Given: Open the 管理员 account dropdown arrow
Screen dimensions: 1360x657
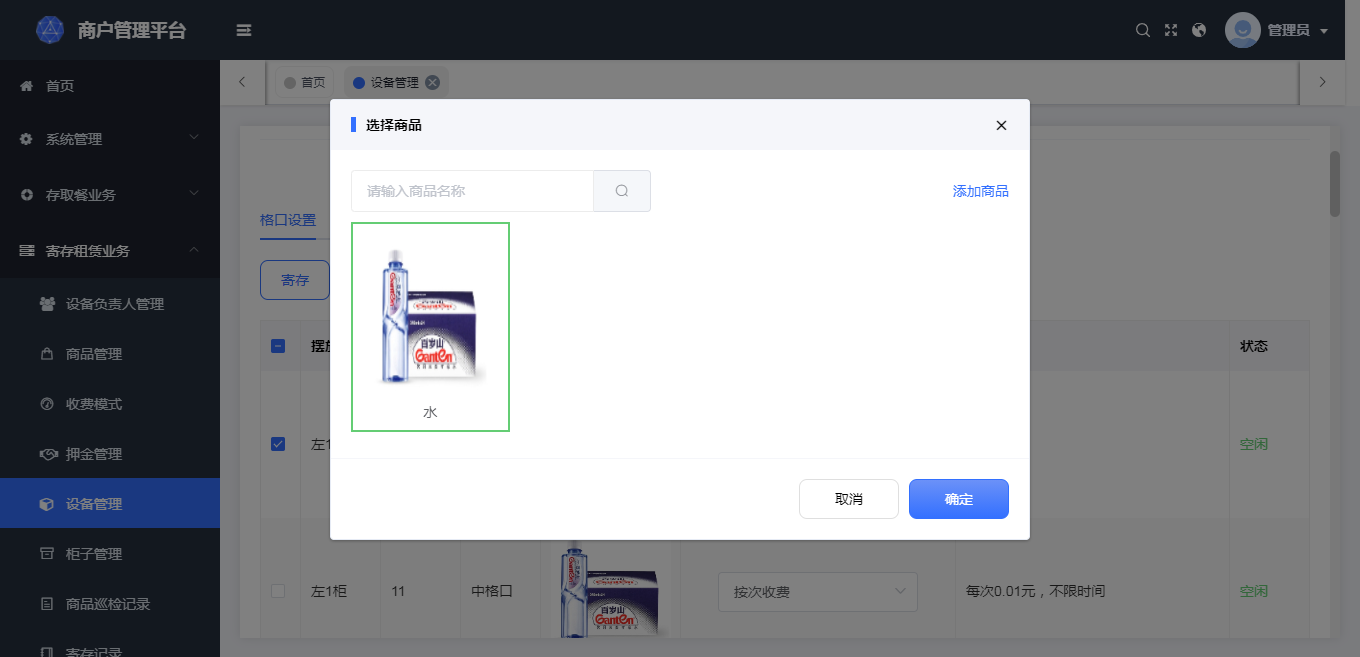Looking at the screenshot, I should [1324, 31].
